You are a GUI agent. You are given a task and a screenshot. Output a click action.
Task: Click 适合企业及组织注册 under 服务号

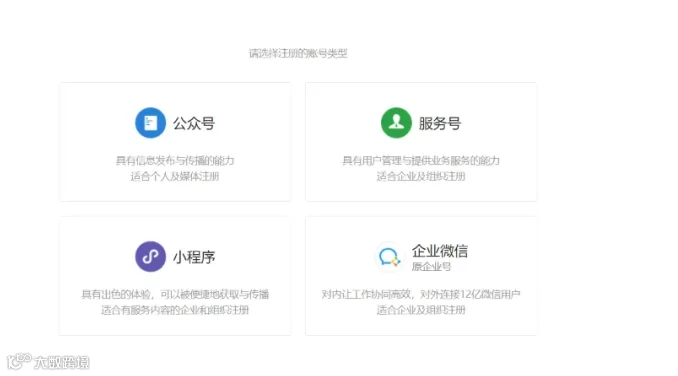[421, 176]
